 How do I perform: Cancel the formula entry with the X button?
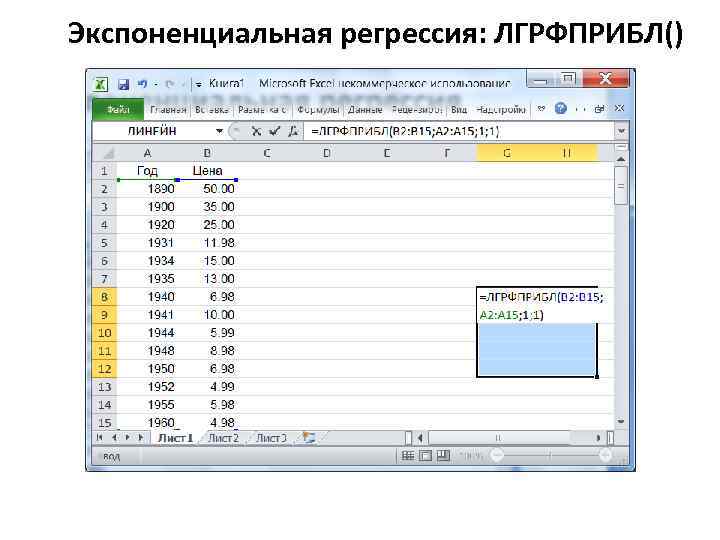pyautogui.click(x=256, y=132)
